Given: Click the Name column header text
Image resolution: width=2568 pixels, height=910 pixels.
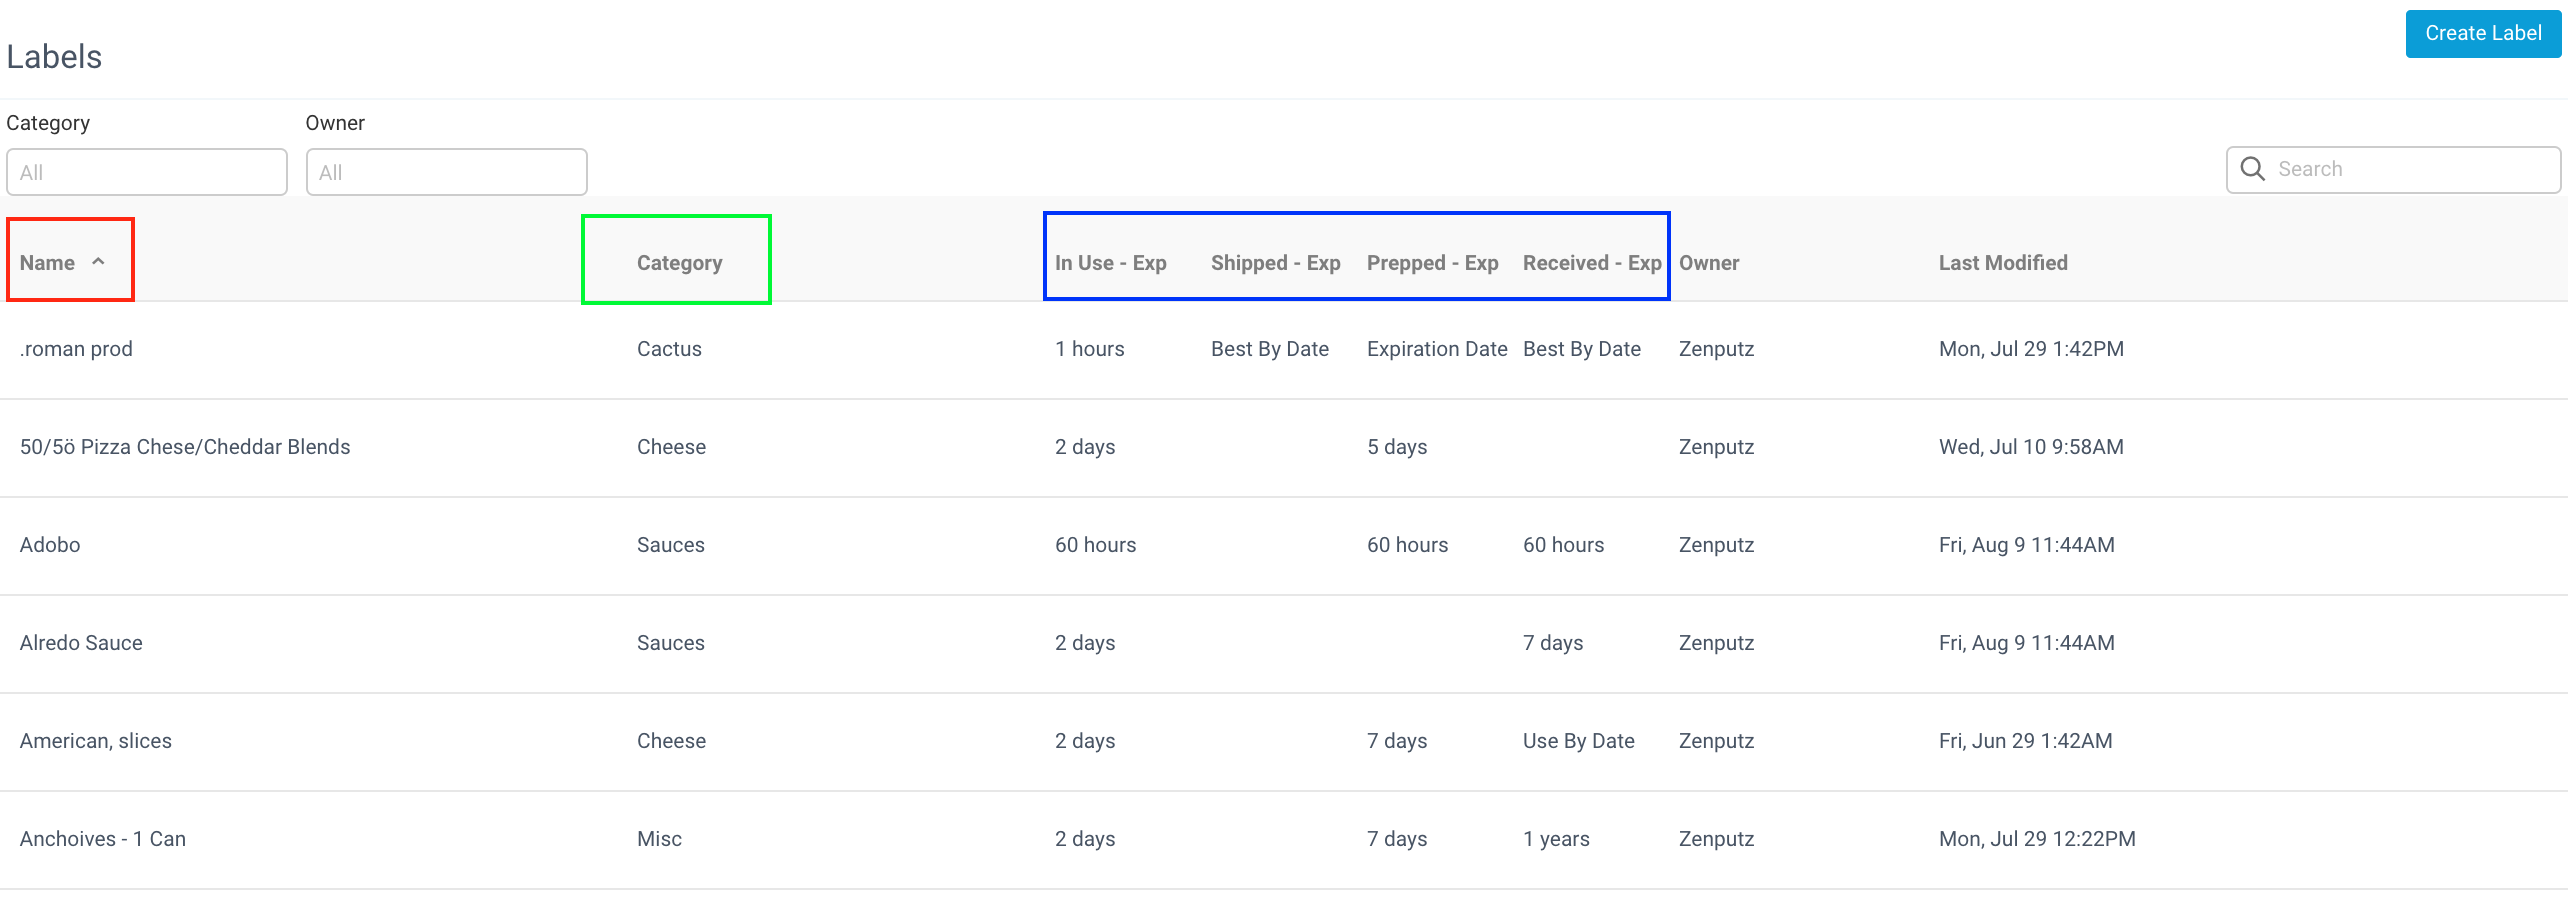Looking at the screenshot, I should [x=47, y=263].
